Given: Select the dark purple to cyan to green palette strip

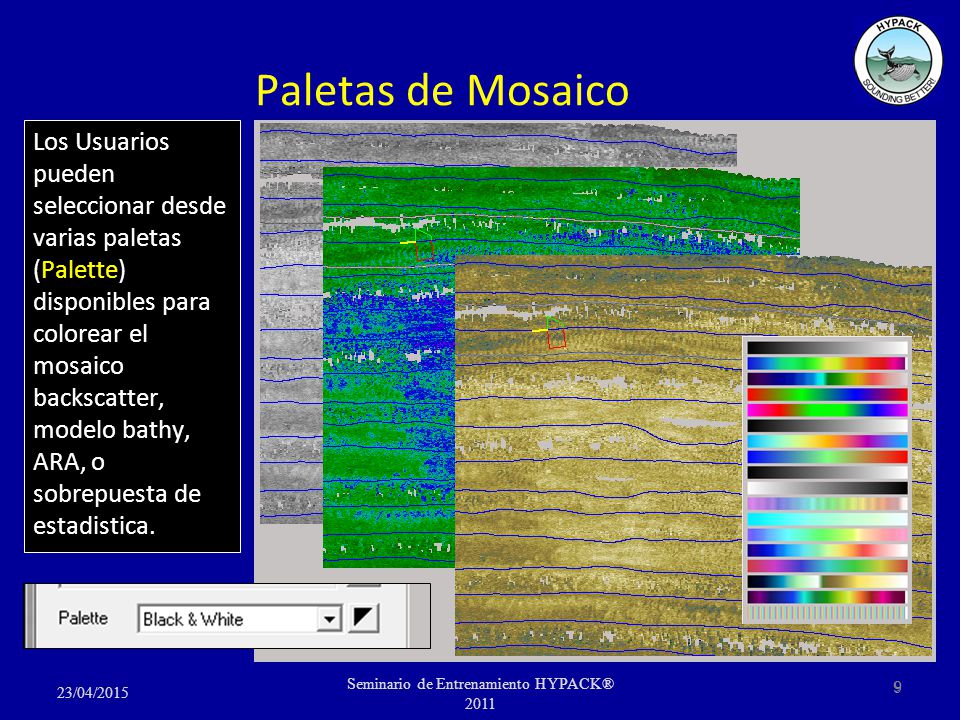Looking at the screenshot, I should 827,379.
